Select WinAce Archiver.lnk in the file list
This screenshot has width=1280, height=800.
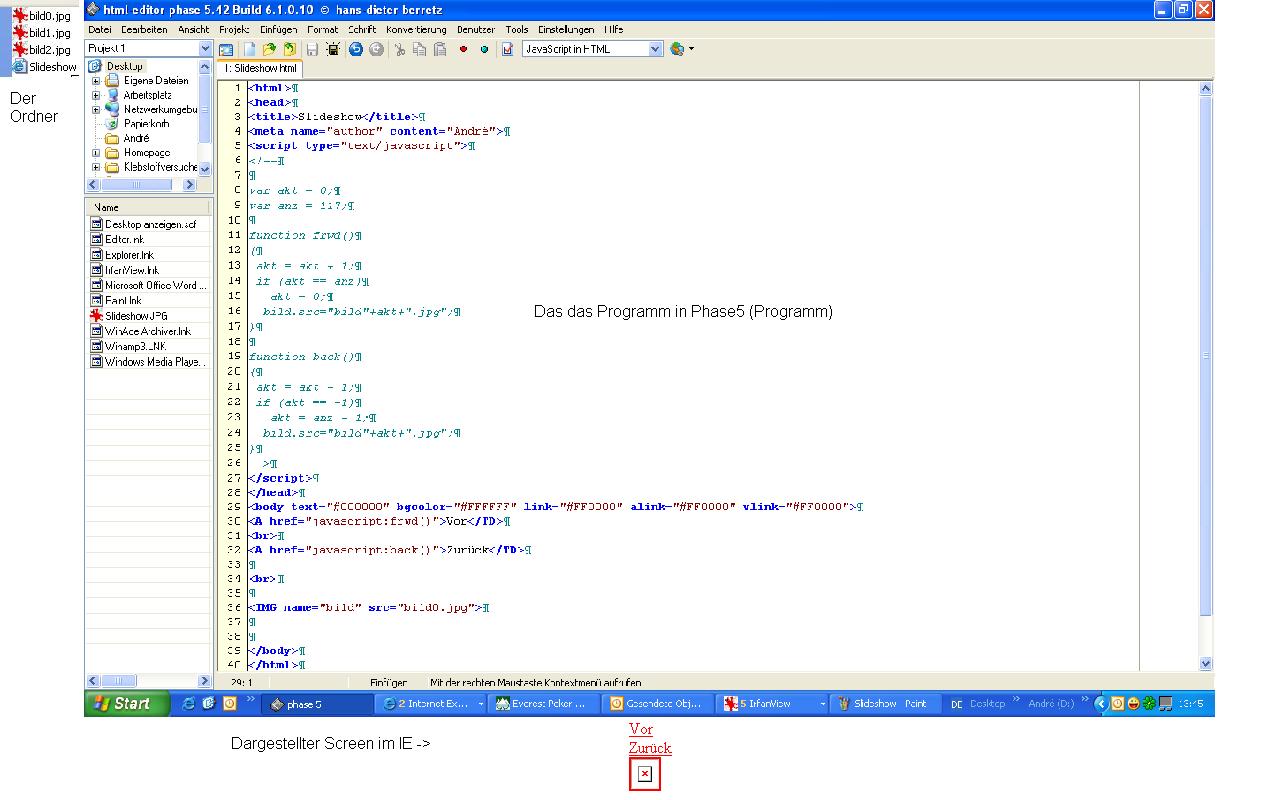[x=141, y=331]
